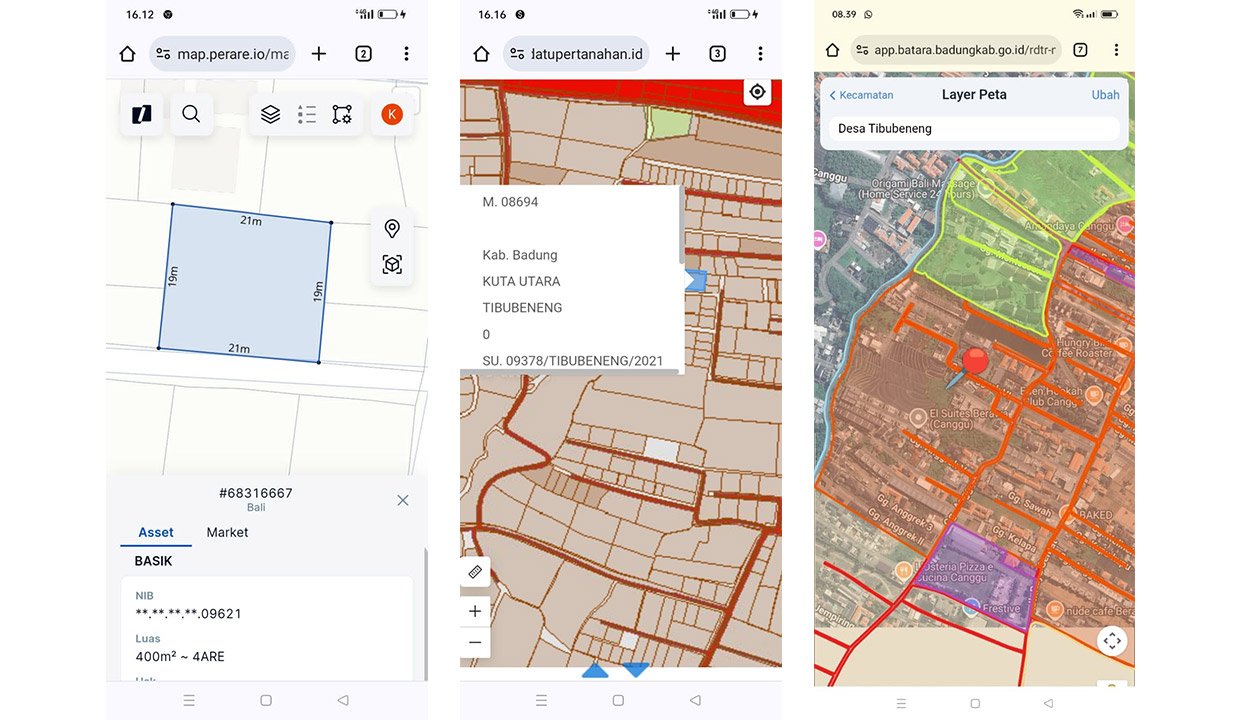Switch to the Market tab

click(x=227, y=532)
